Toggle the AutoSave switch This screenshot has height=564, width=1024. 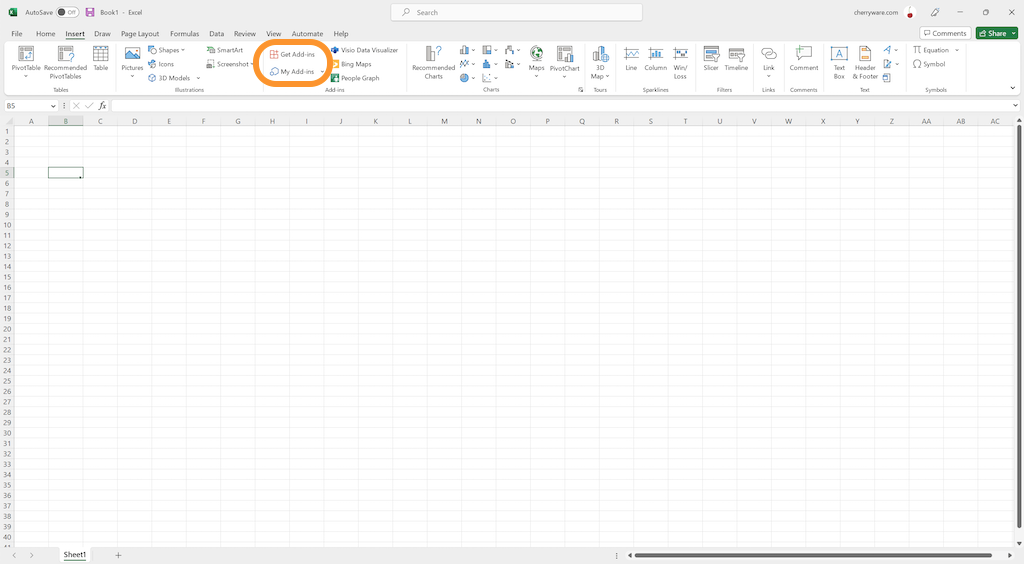[x=67, y=12]
